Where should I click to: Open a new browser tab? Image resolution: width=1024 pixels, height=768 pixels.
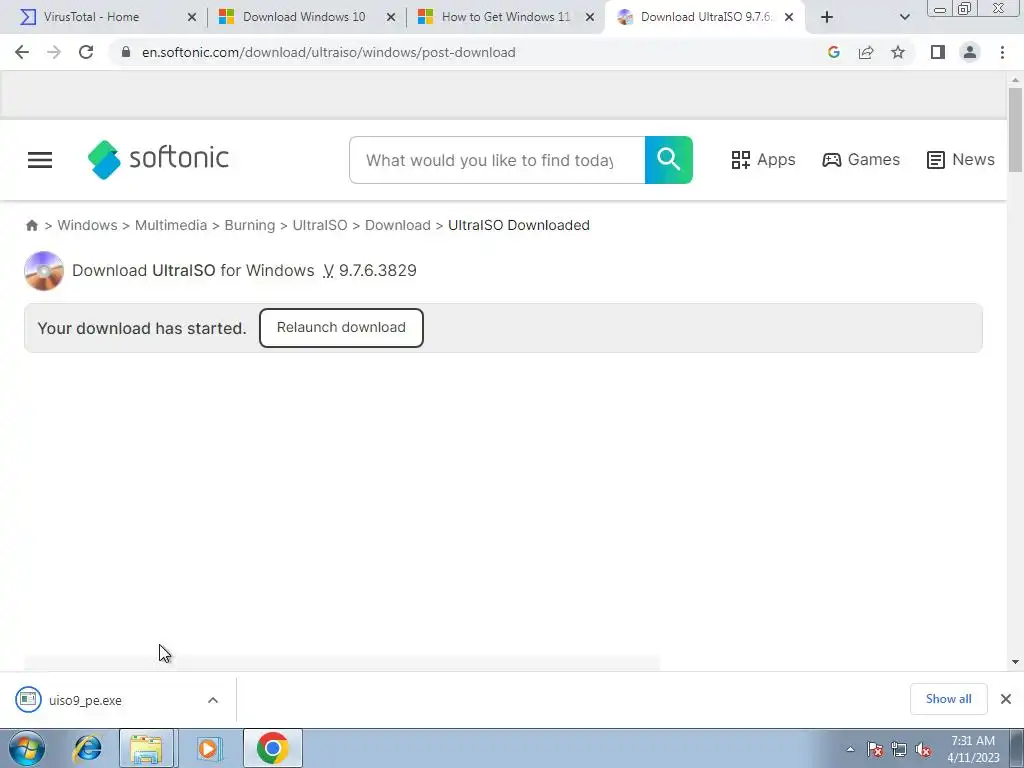point(827,18)
